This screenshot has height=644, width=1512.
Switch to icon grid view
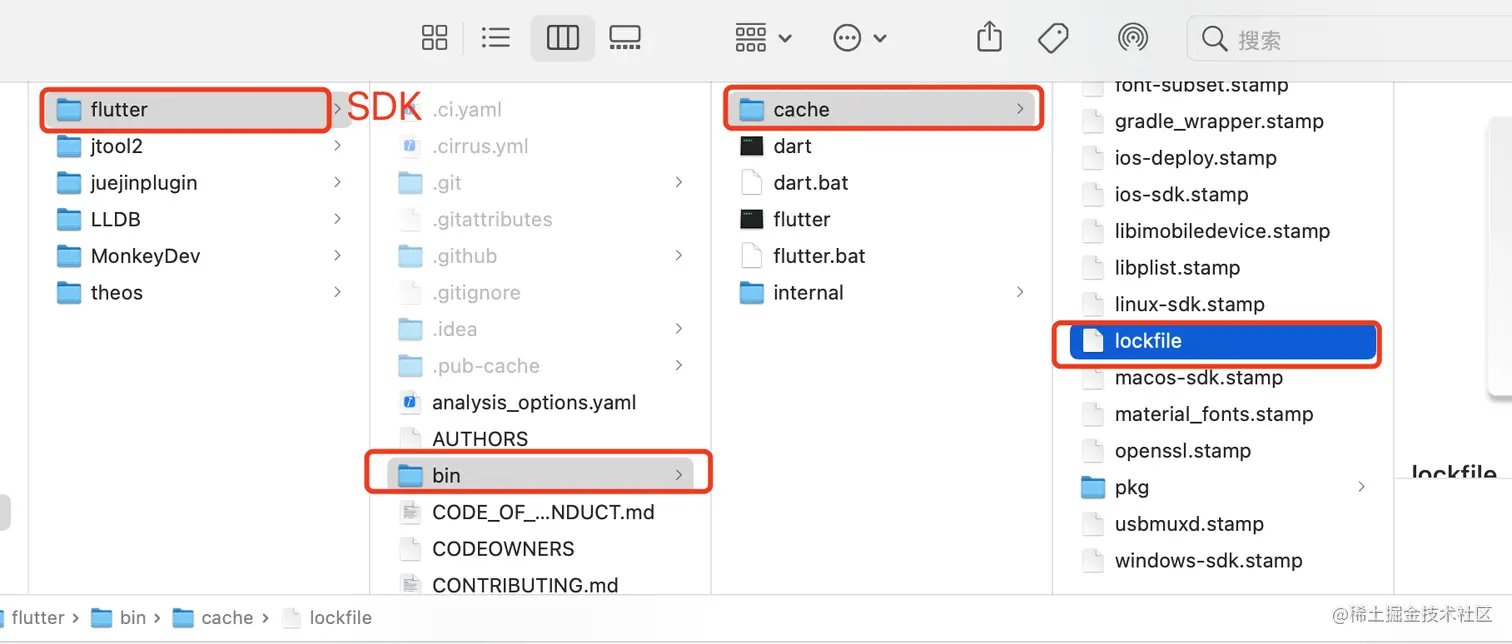click(x=434, y=39)
